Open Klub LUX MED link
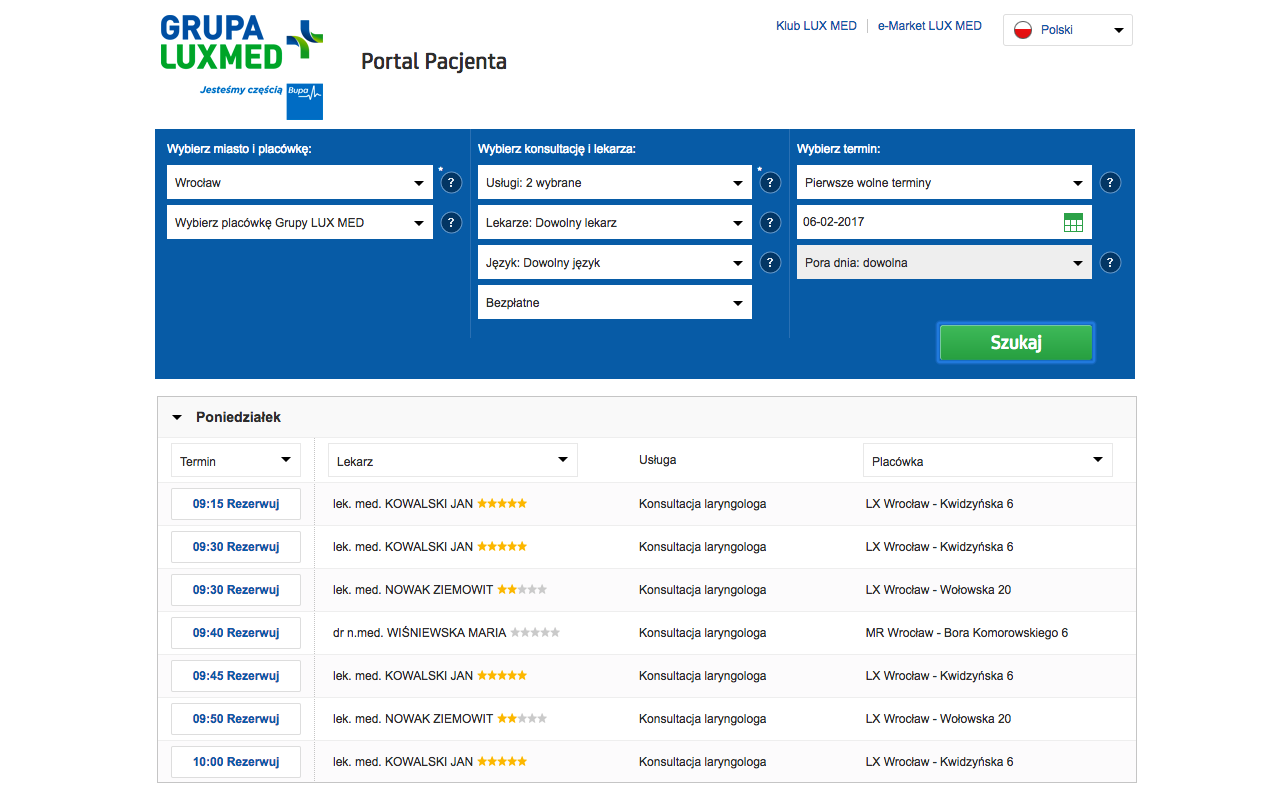 click(816, 26)
